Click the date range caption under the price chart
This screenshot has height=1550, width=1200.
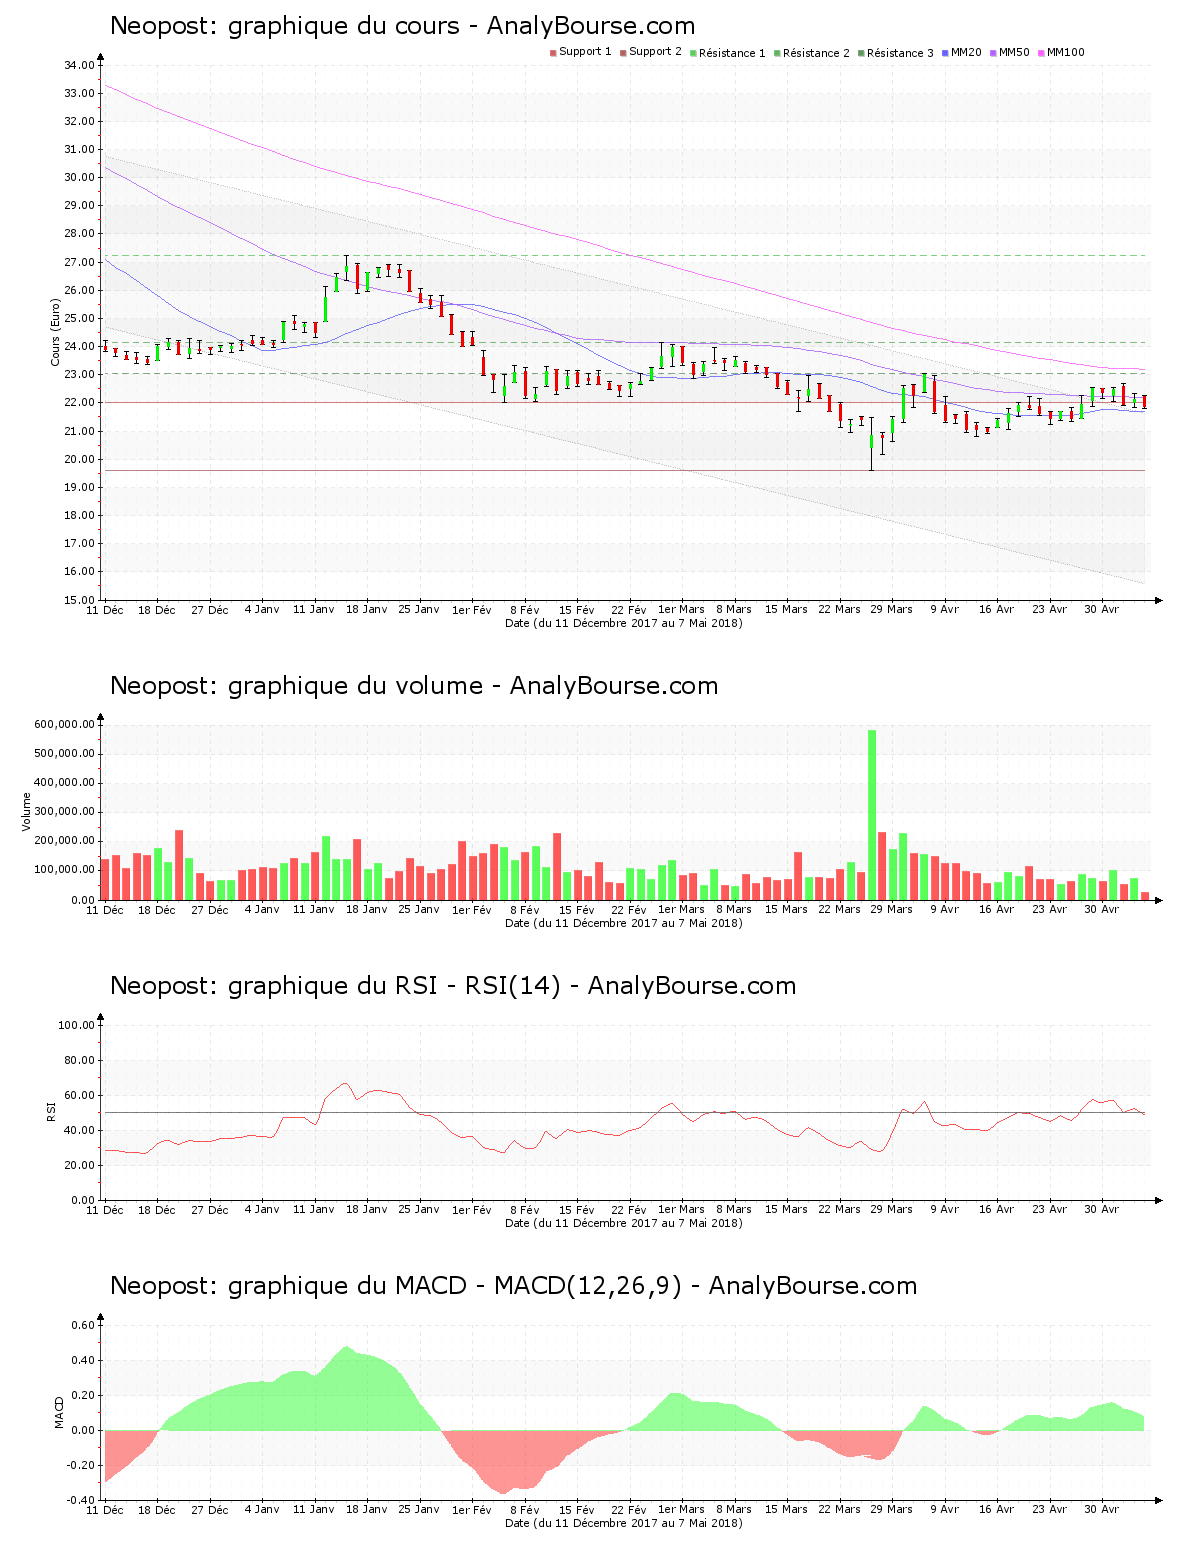623,623
